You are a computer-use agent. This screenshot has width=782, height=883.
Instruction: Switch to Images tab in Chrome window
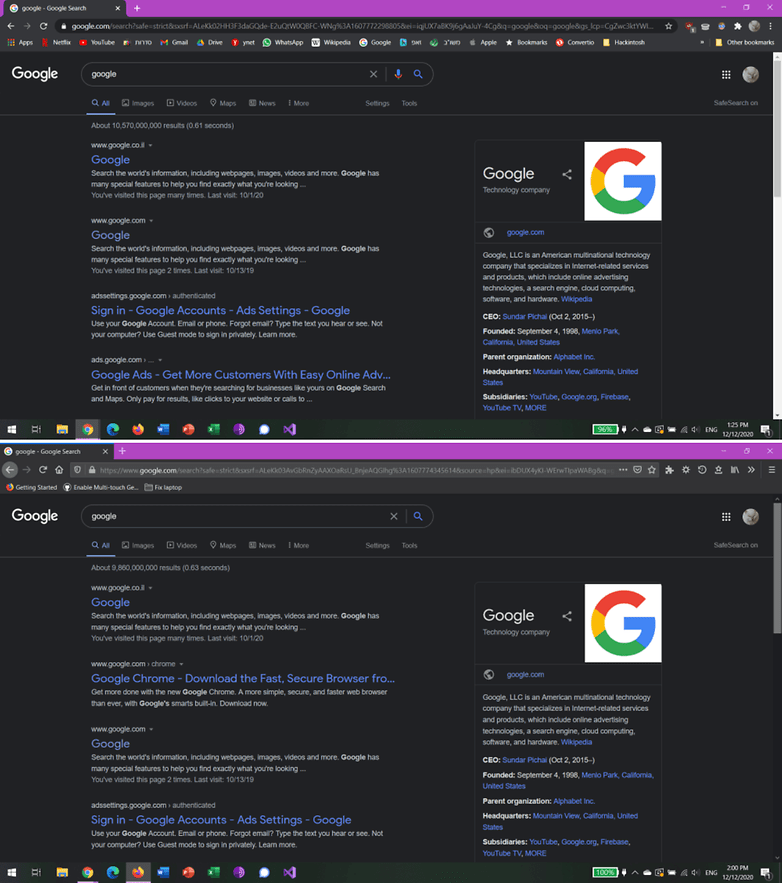click(138, 104)
